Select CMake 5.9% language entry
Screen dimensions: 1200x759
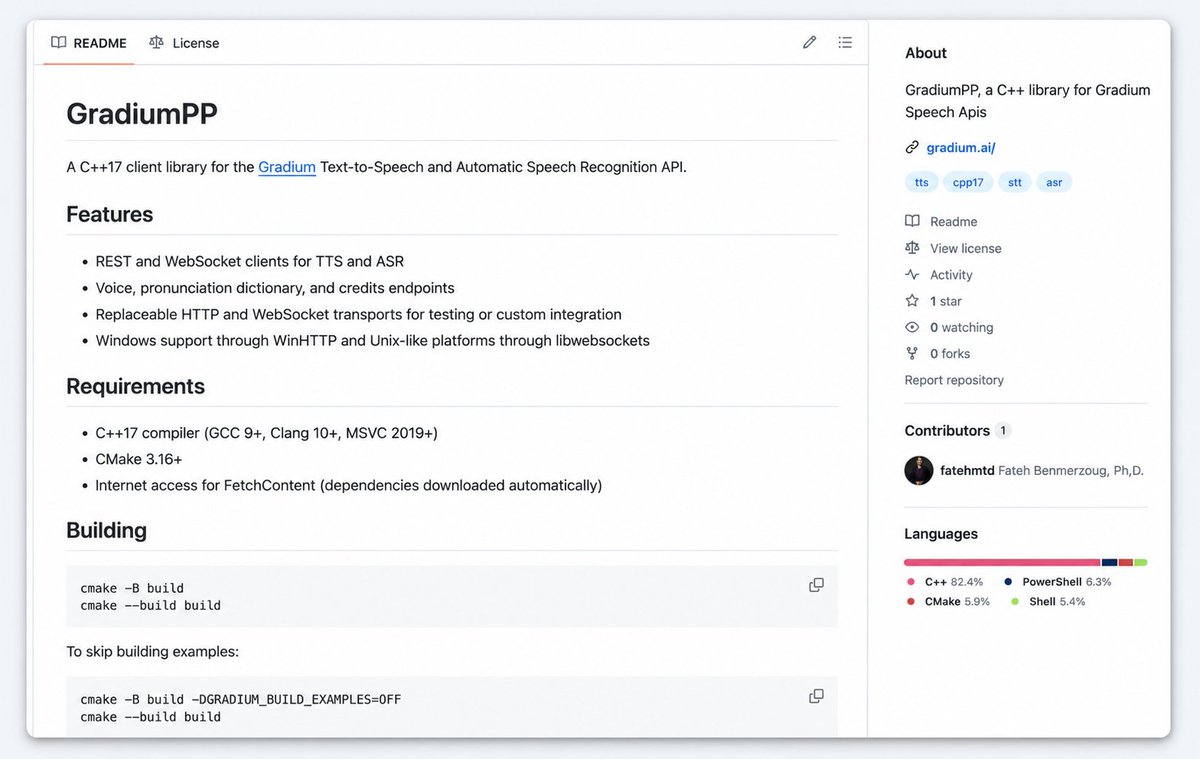(x=948, y=602)
